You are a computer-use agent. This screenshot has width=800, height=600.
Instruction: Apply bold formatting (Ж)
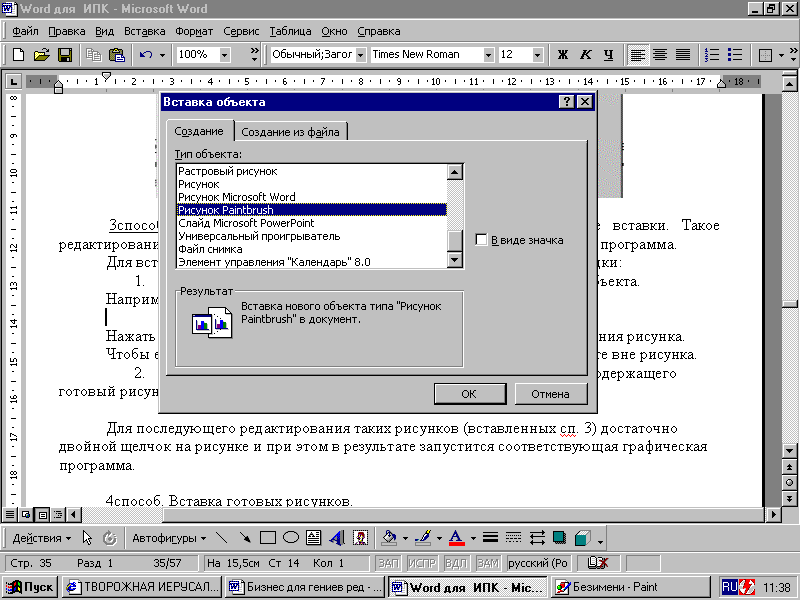pos(563,55)
